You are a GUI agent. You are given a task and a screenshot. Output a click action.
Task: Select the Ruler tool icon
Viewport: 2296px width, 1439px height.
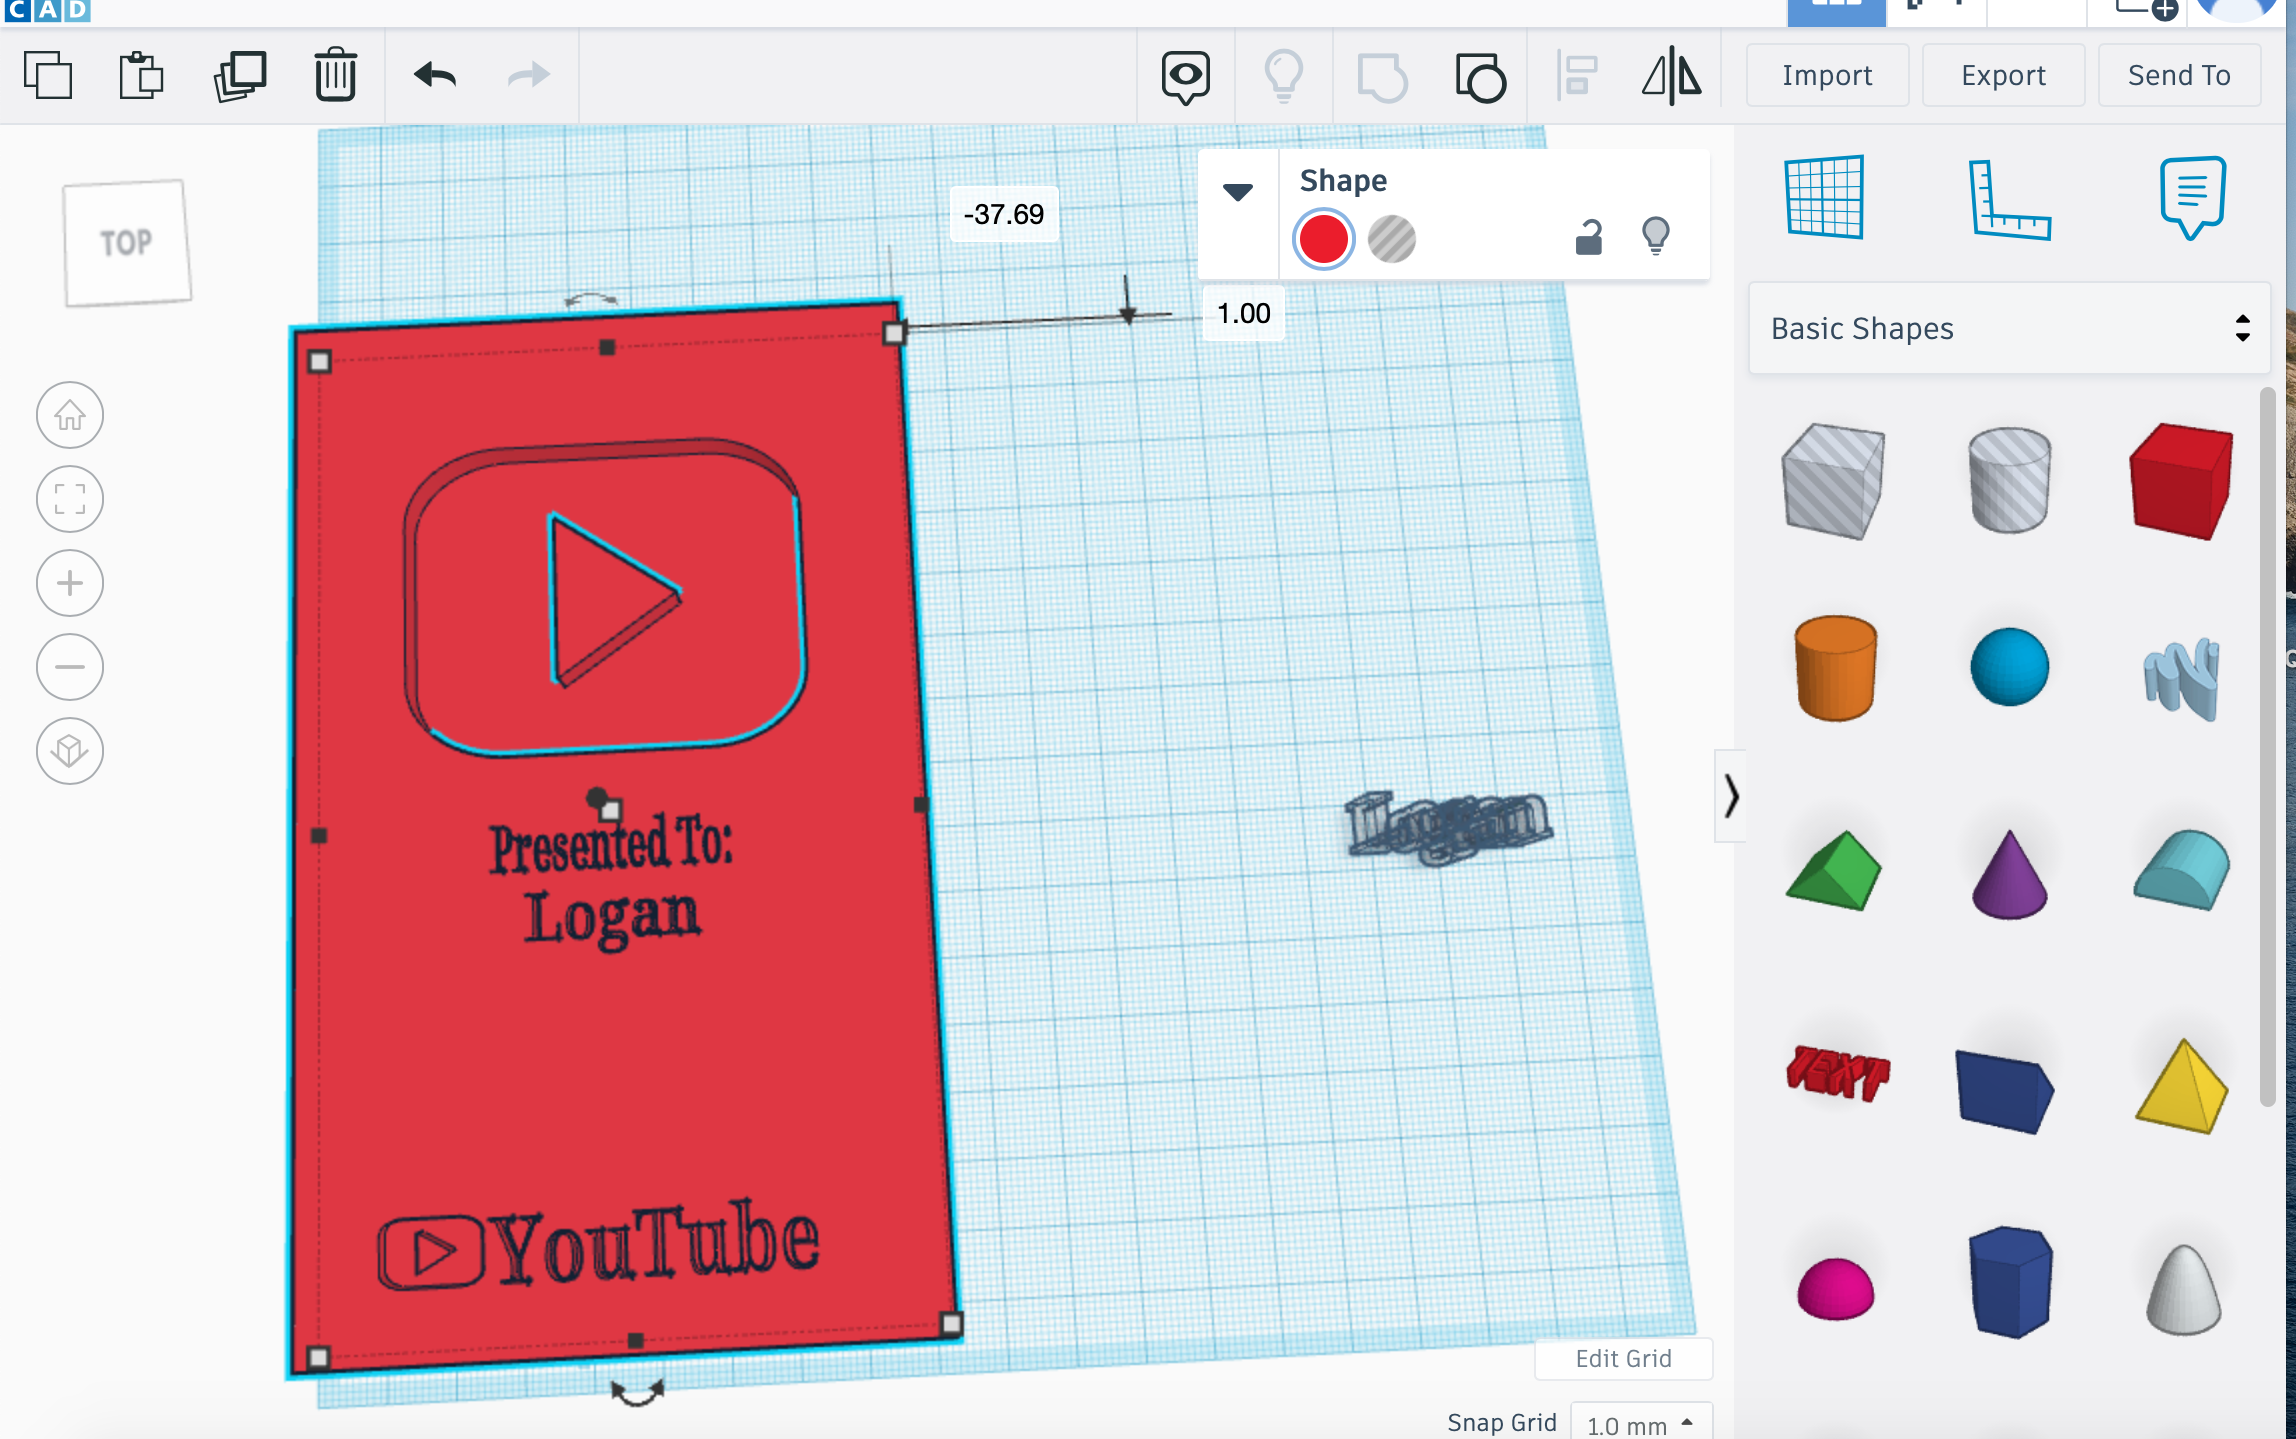pyautogui.click(x=2009, y=199)
